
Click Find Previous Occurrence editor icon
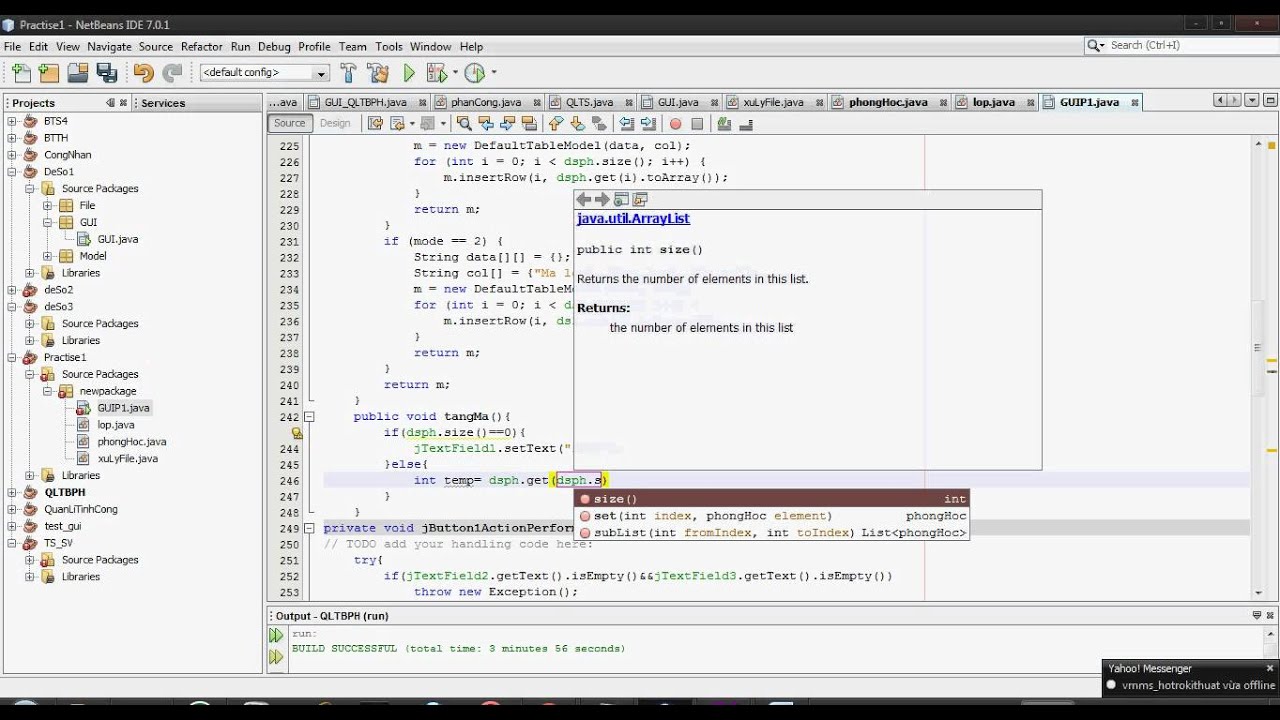[486, 123]
